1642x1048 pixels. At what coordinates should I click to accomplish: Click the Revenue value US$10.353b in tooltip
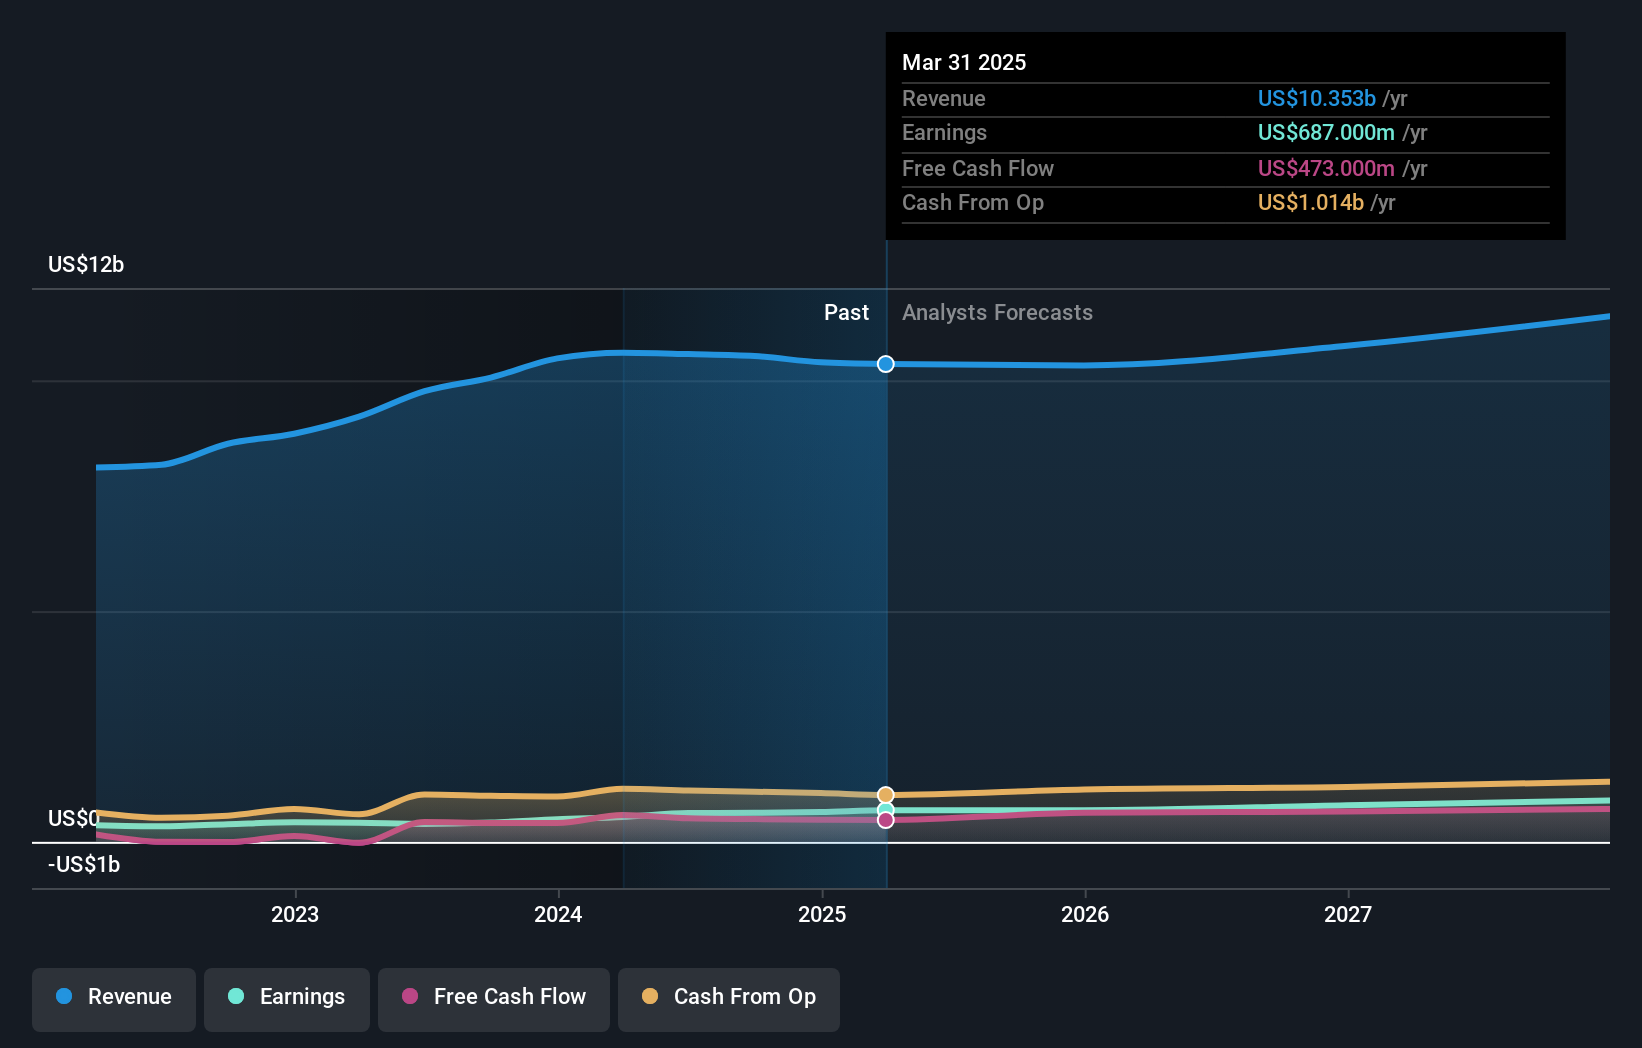(1317, 98)
